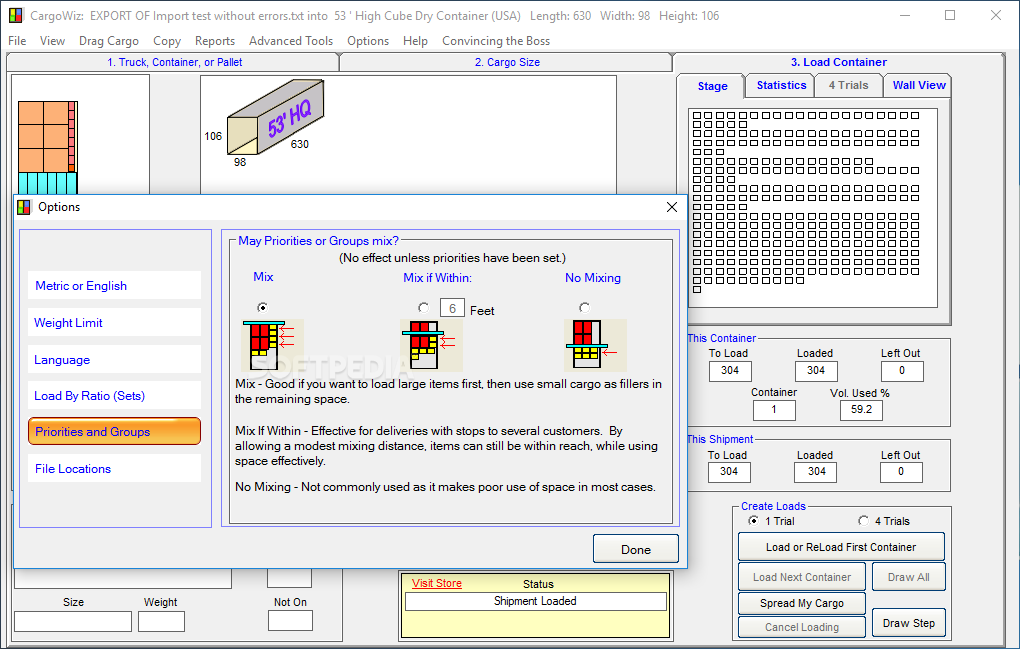The height and width of the screenshot is (649, 1020).
Task: Open File Locations options
Action: click(114, 468)
